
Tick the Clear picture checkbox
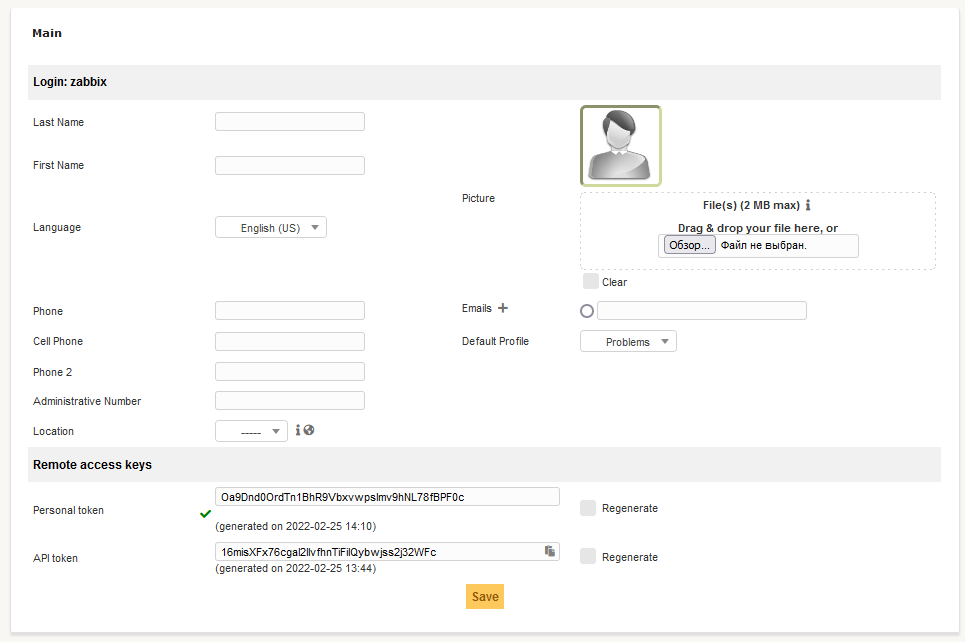point(591,281)
